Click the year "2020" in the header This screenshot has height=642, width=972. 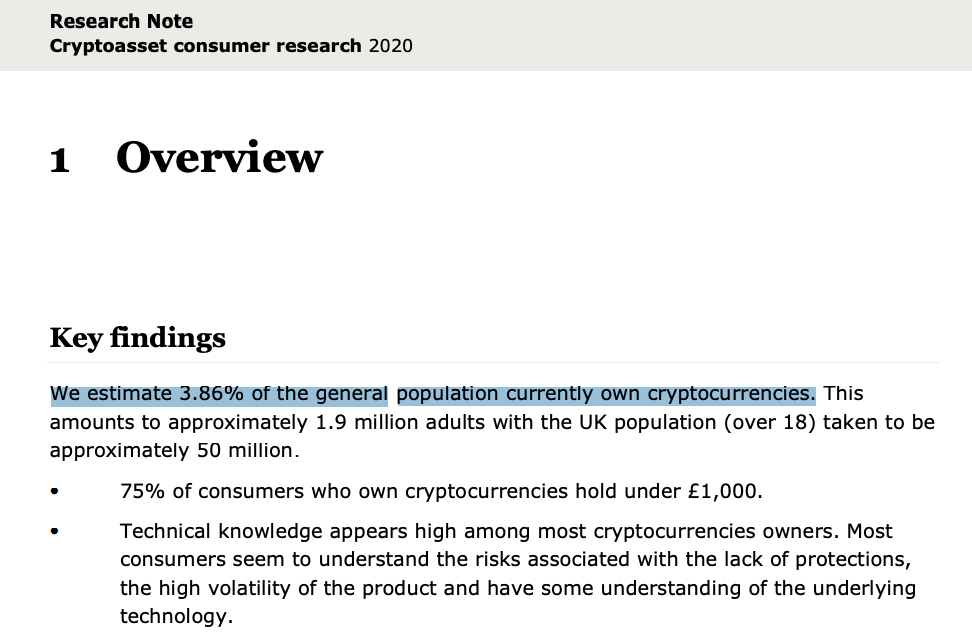point(391,46)
